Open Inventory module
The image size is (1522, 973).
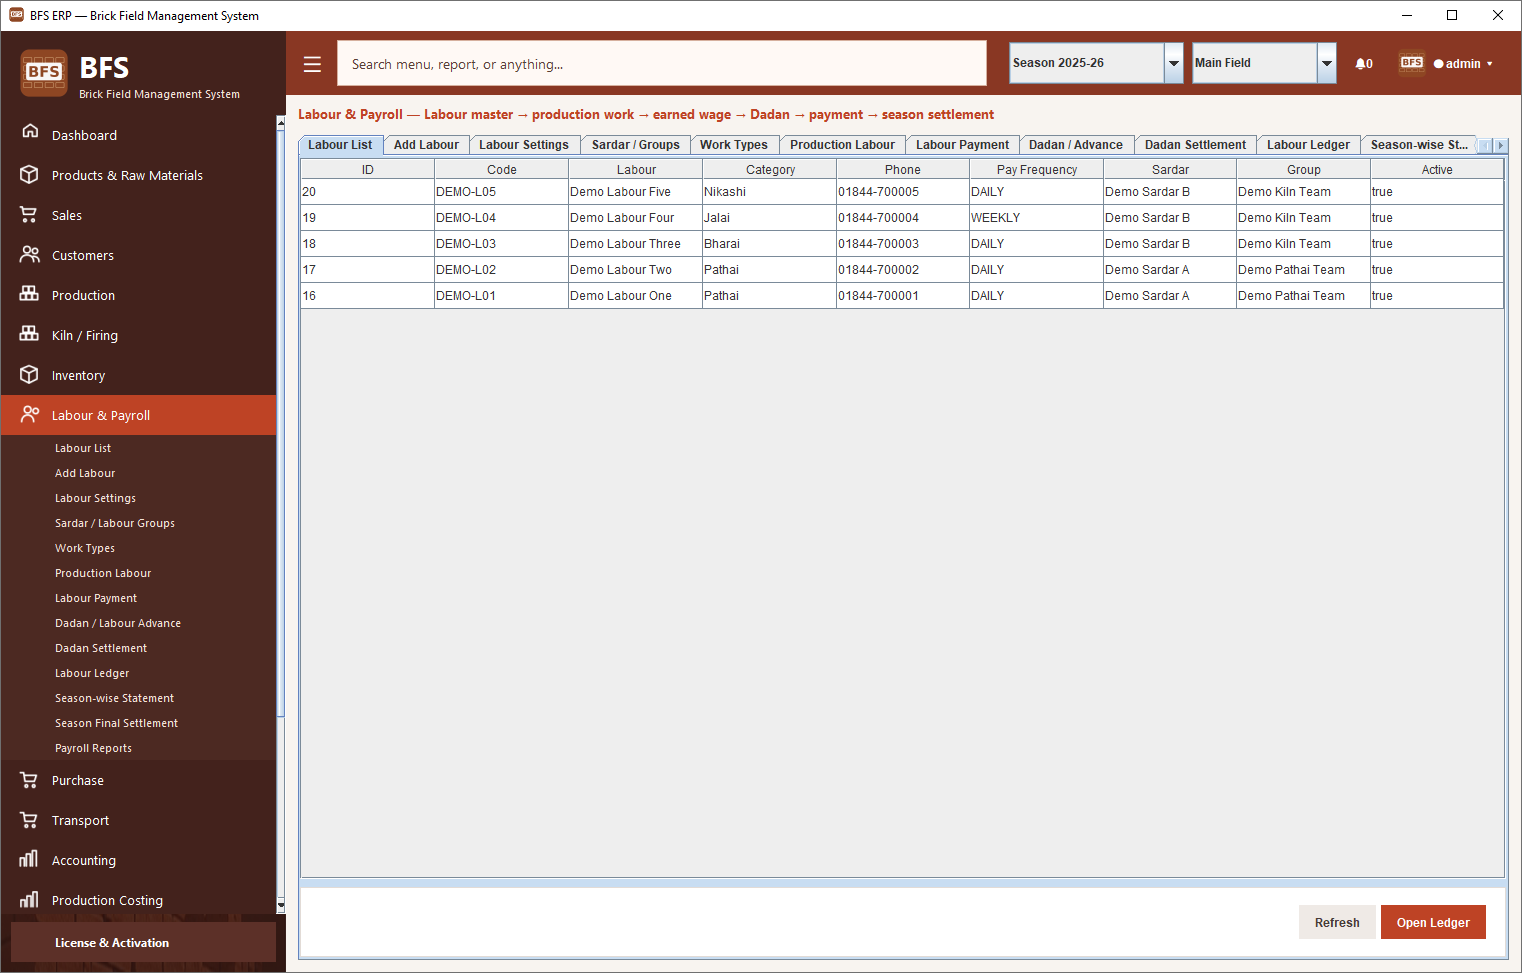coord(138,375)
